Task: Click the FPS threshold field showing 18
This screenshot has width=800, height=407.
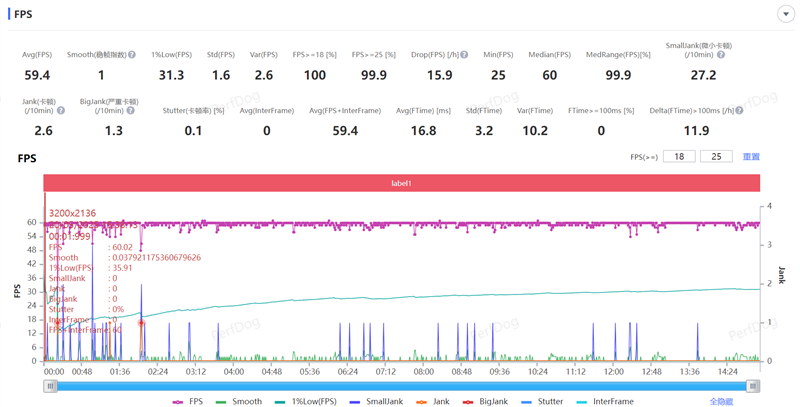Action: (x=678, y=157)
